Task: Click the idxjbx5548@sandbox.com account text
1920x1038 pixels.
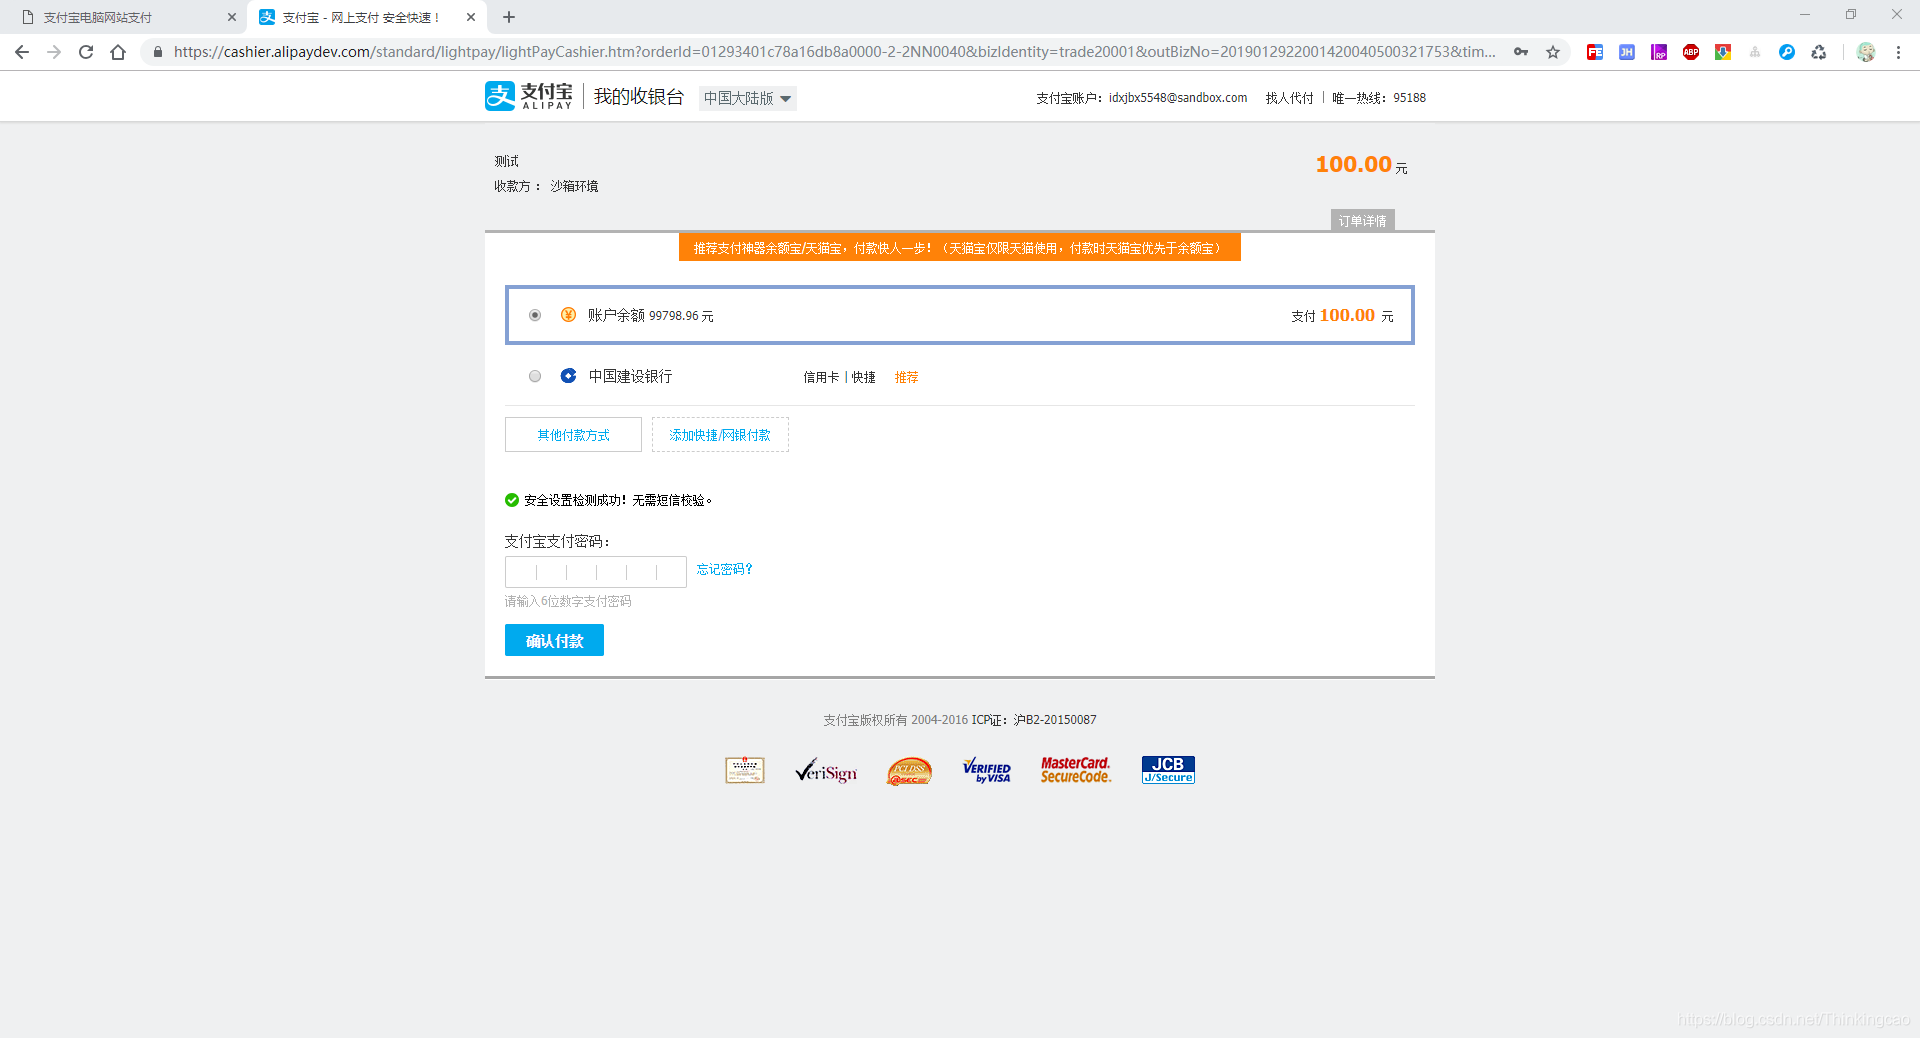Action: 1178,98
